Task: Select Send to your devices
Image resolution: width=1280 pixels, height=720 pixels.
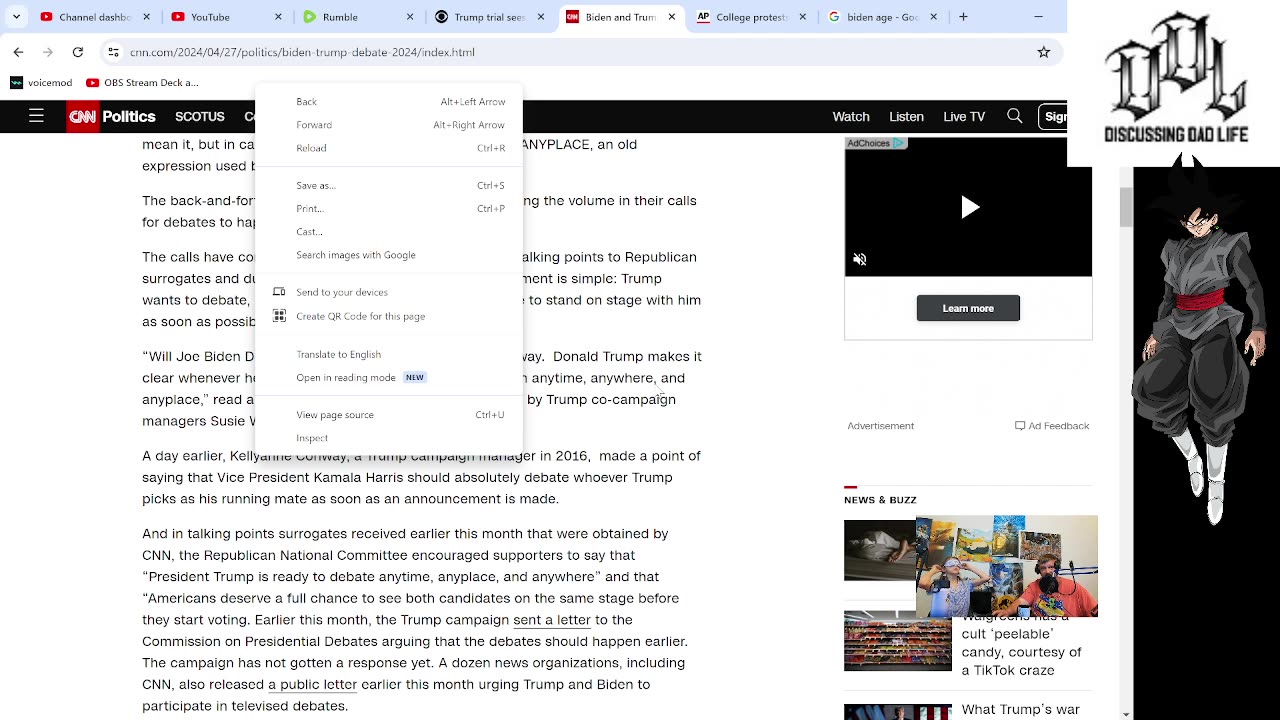Action: point(389,292)
